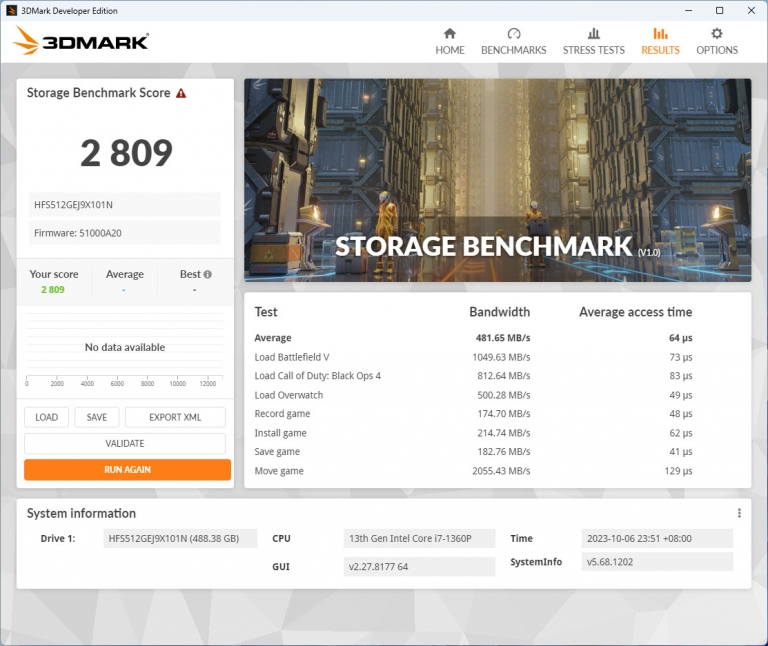Click the 2 809 large score

pyautogui.click(x=126, y=153)
